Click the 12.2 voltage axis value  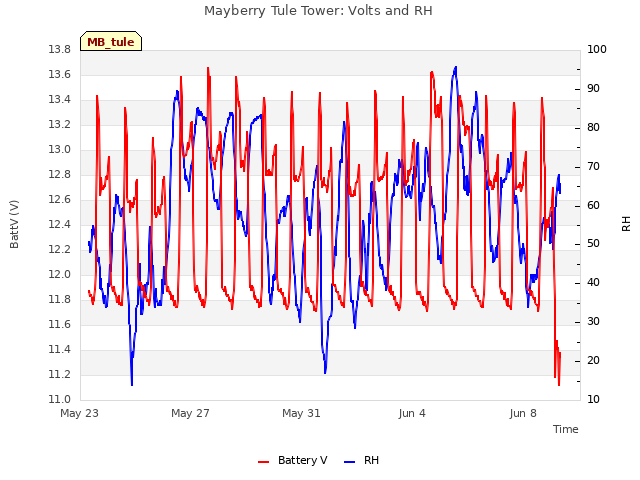60,249
